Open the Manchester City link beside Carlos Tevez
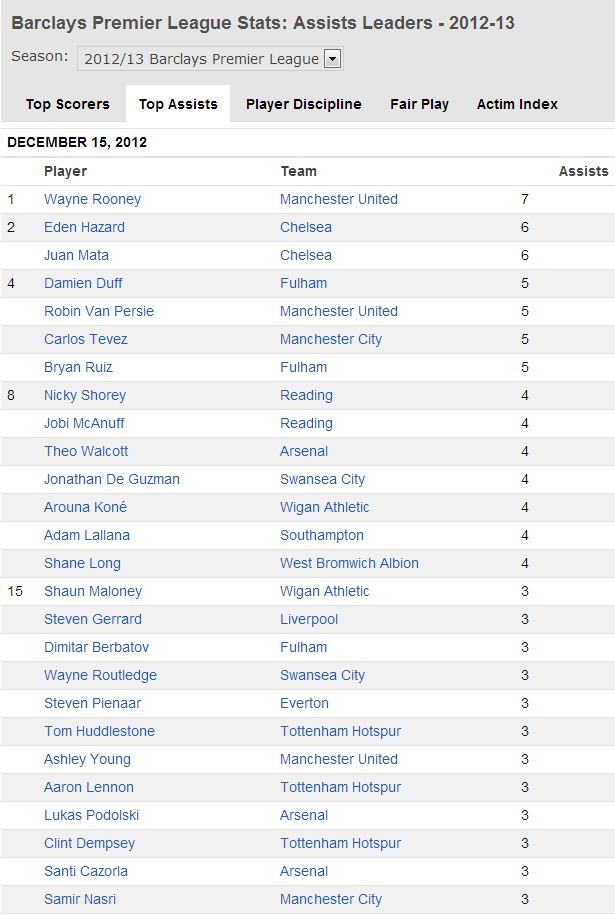Image resolution: width=615 pixels, height=915 pixels. click(x=331, y=340)
